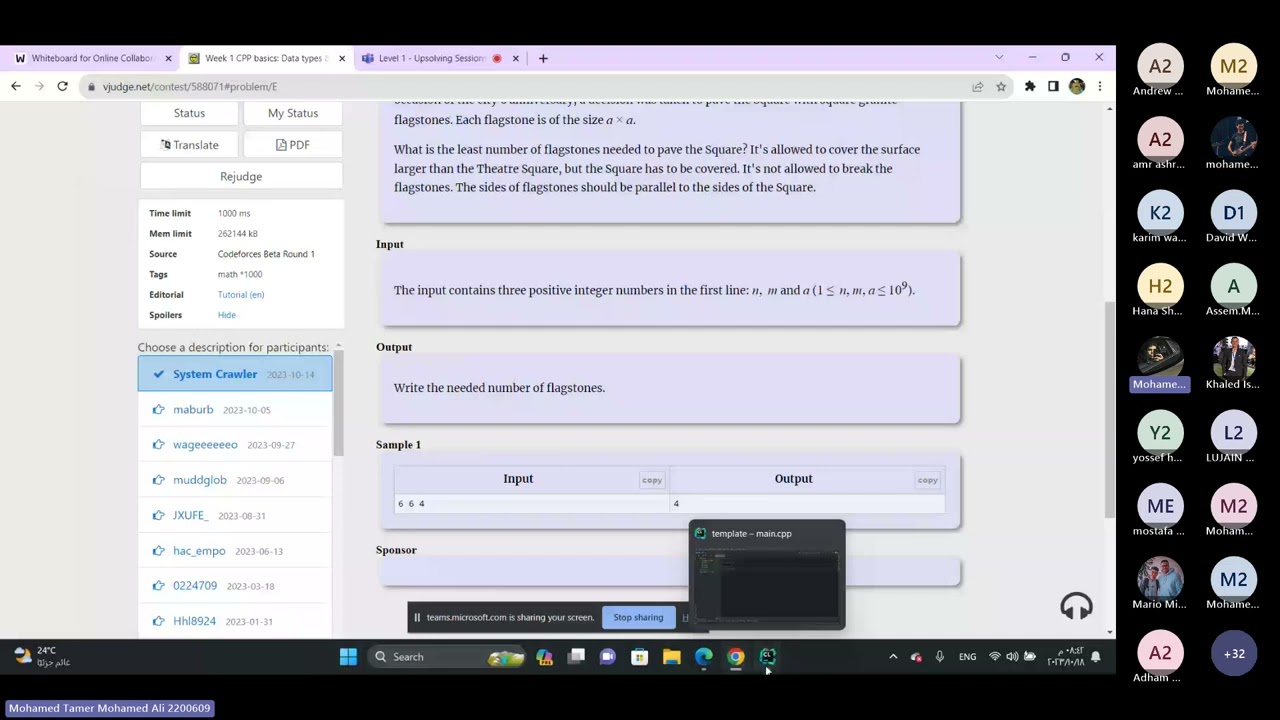1280x720 pixels.
Task: Copy the Sample 1 input
Action: (x=652, y=480)
